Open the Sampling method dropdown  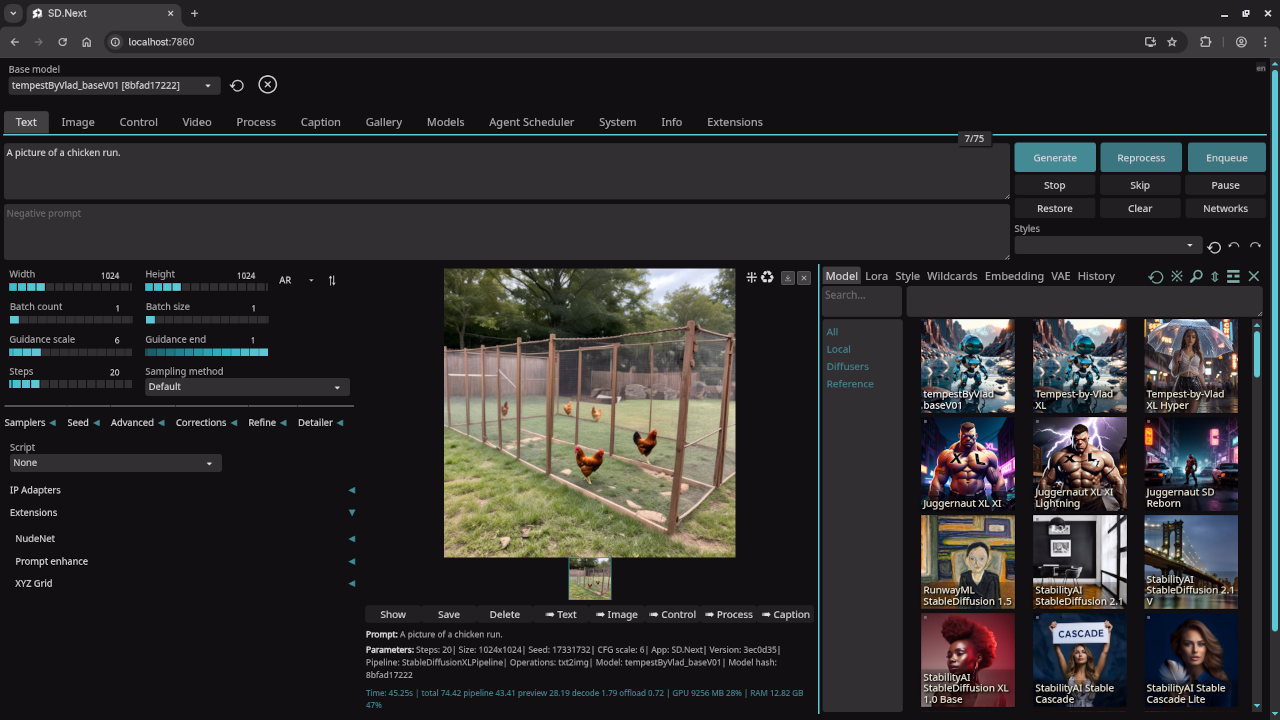point(247,387)
